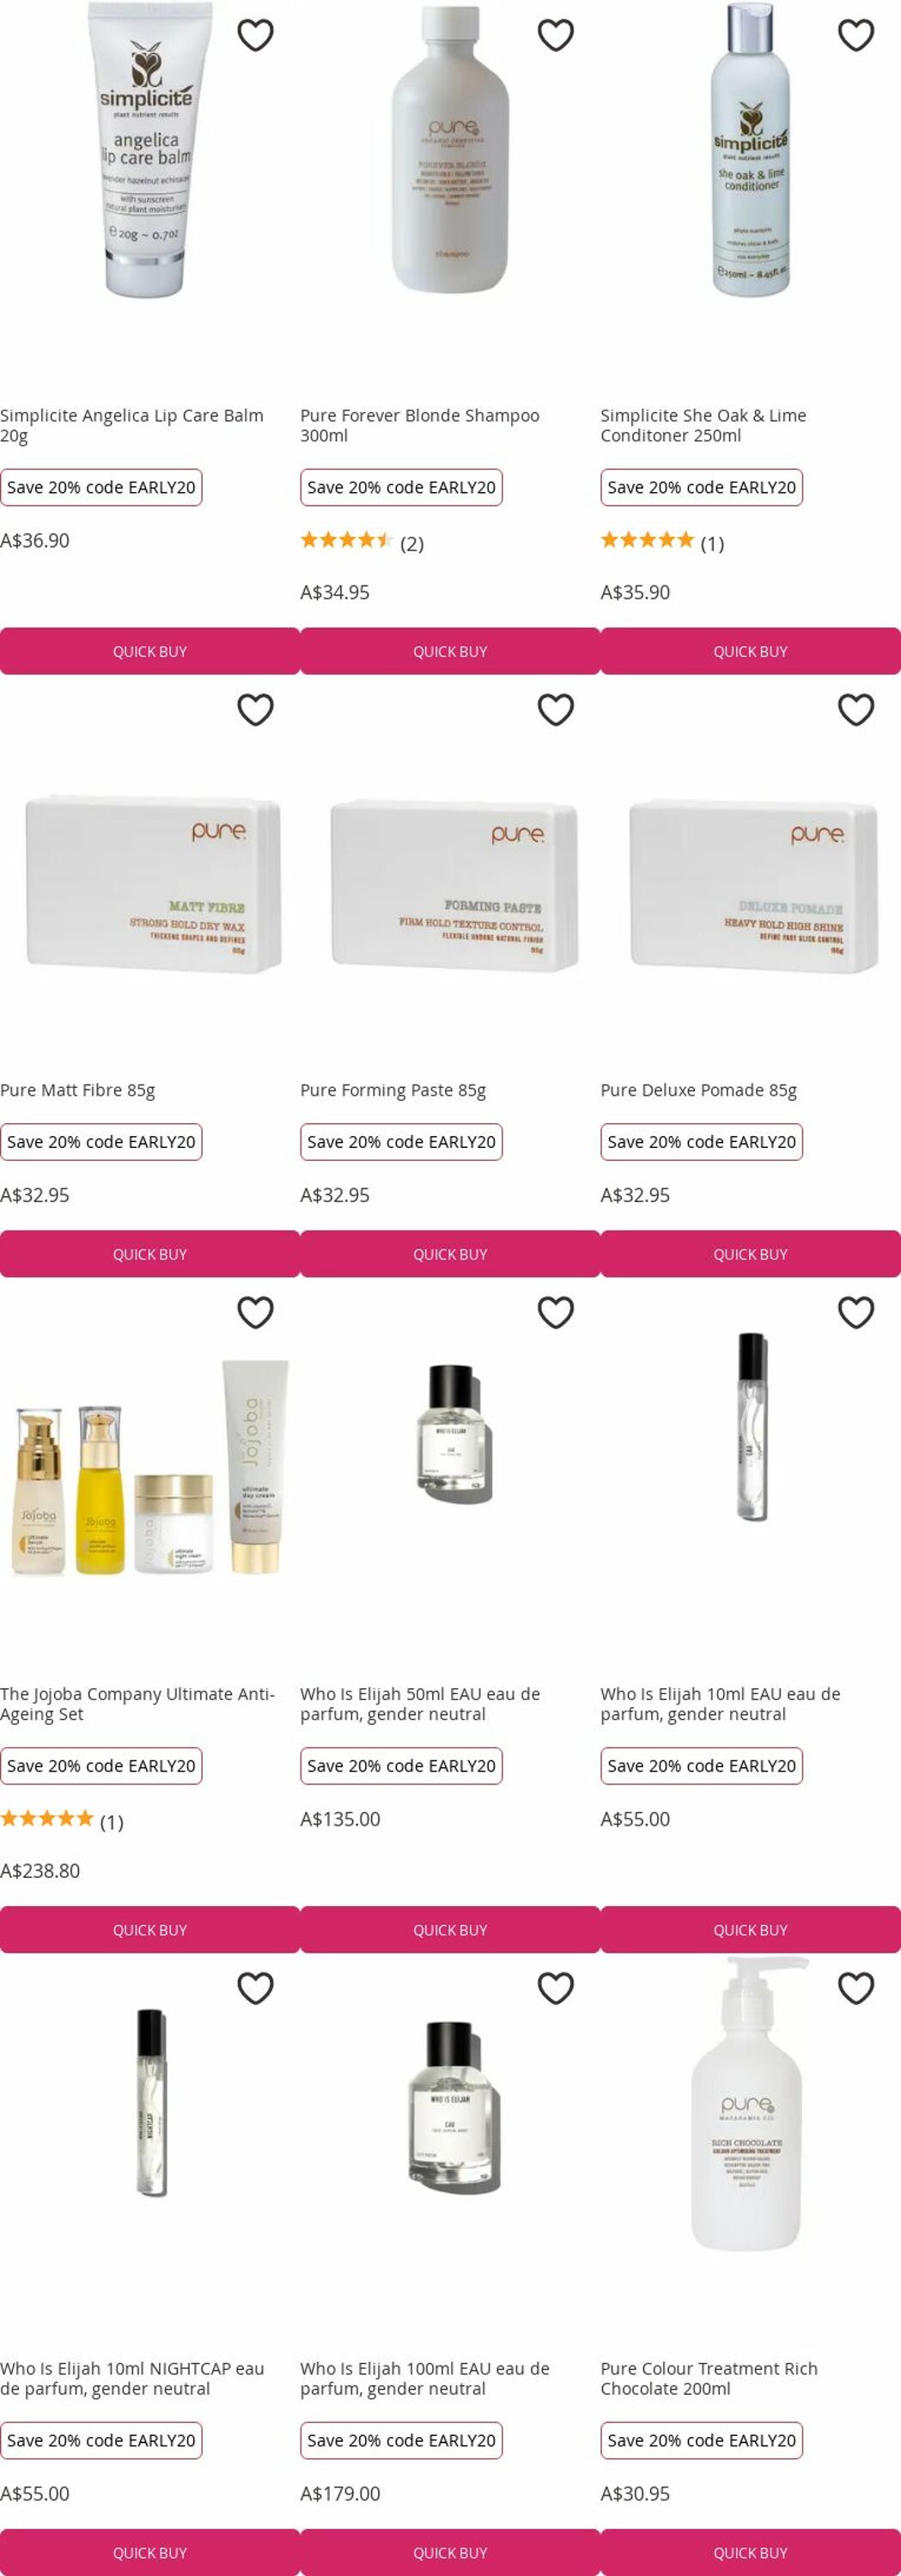
Task: View star rating reviews for Pure Forever Blonde
Action: pyautogui.click(x=362, y=542)
